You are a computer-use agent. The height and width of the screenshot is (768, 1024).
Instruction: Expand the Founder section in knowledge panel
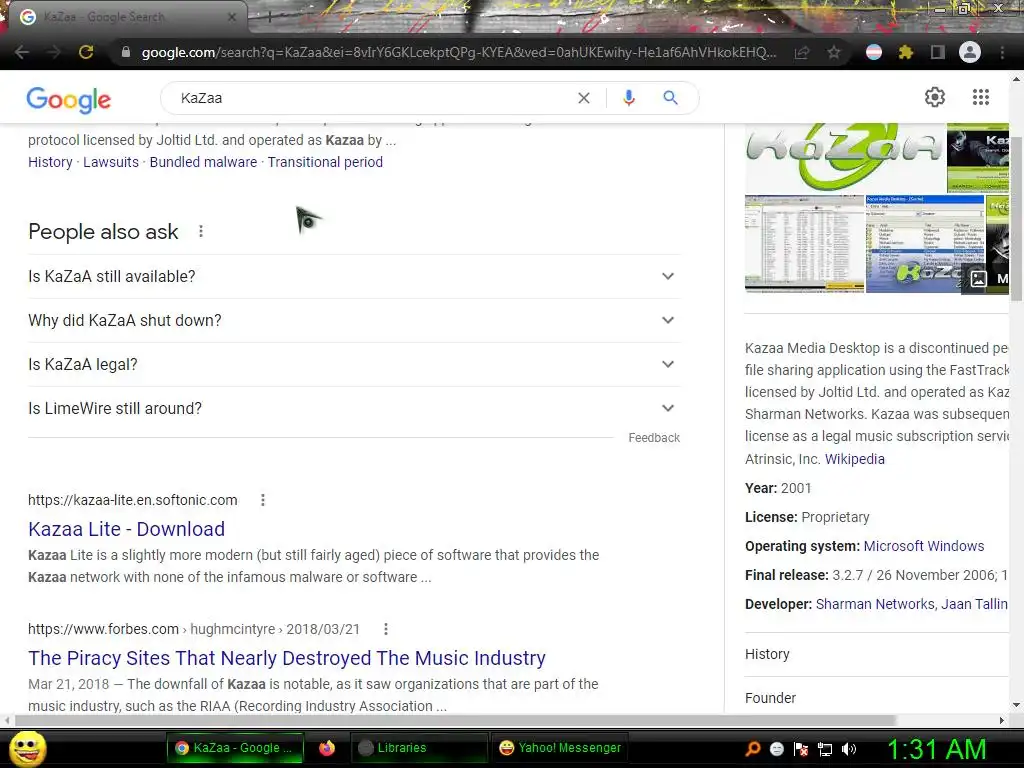pos(877,698)
